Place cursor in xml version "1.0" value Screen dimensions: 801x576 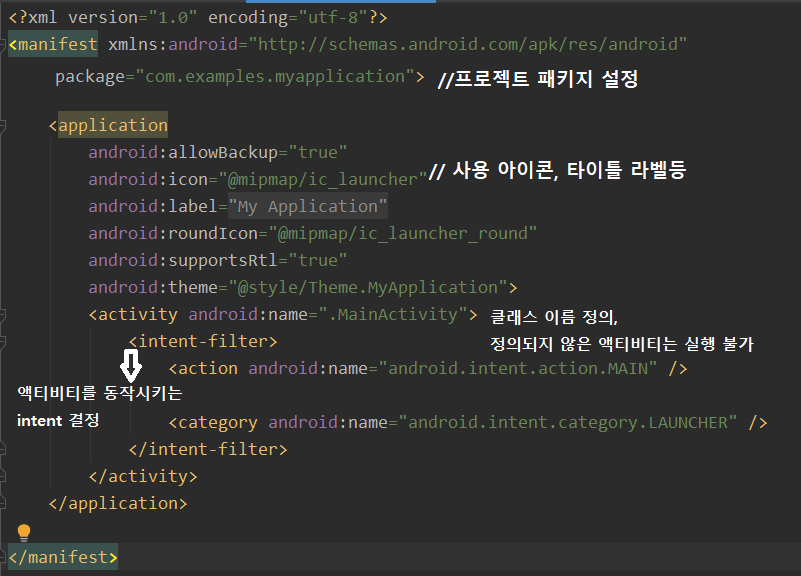pos(173,18)
